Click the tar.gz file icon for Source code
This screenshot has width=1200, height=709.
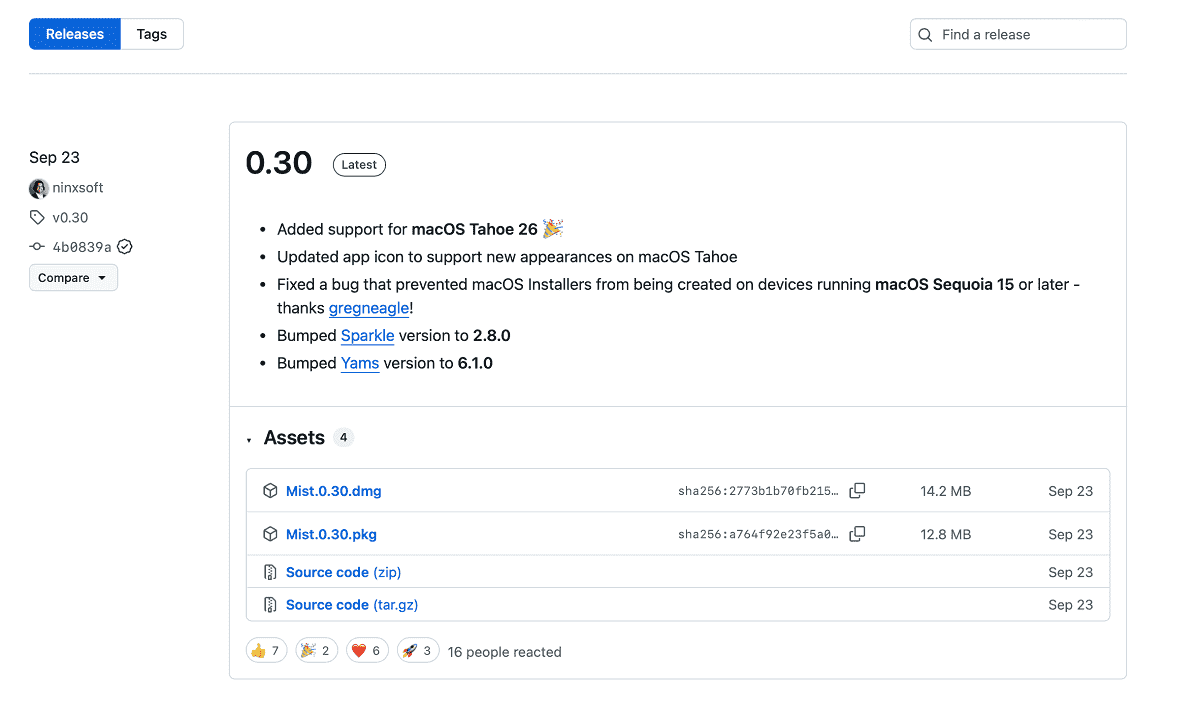[270, 605]
